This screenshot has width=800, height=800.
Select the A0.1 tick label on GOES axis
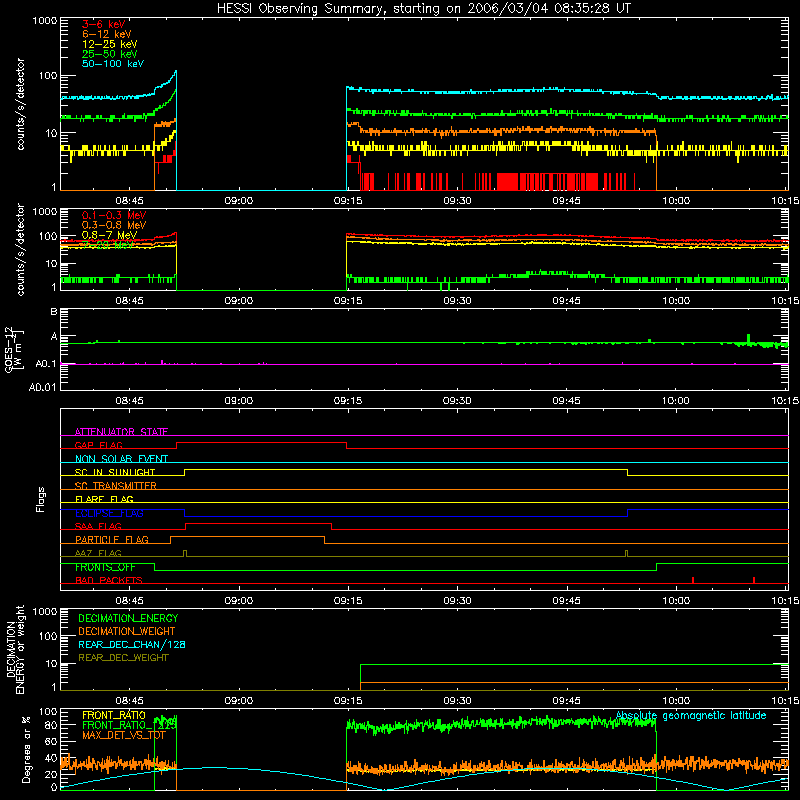(x=45, y=364)
